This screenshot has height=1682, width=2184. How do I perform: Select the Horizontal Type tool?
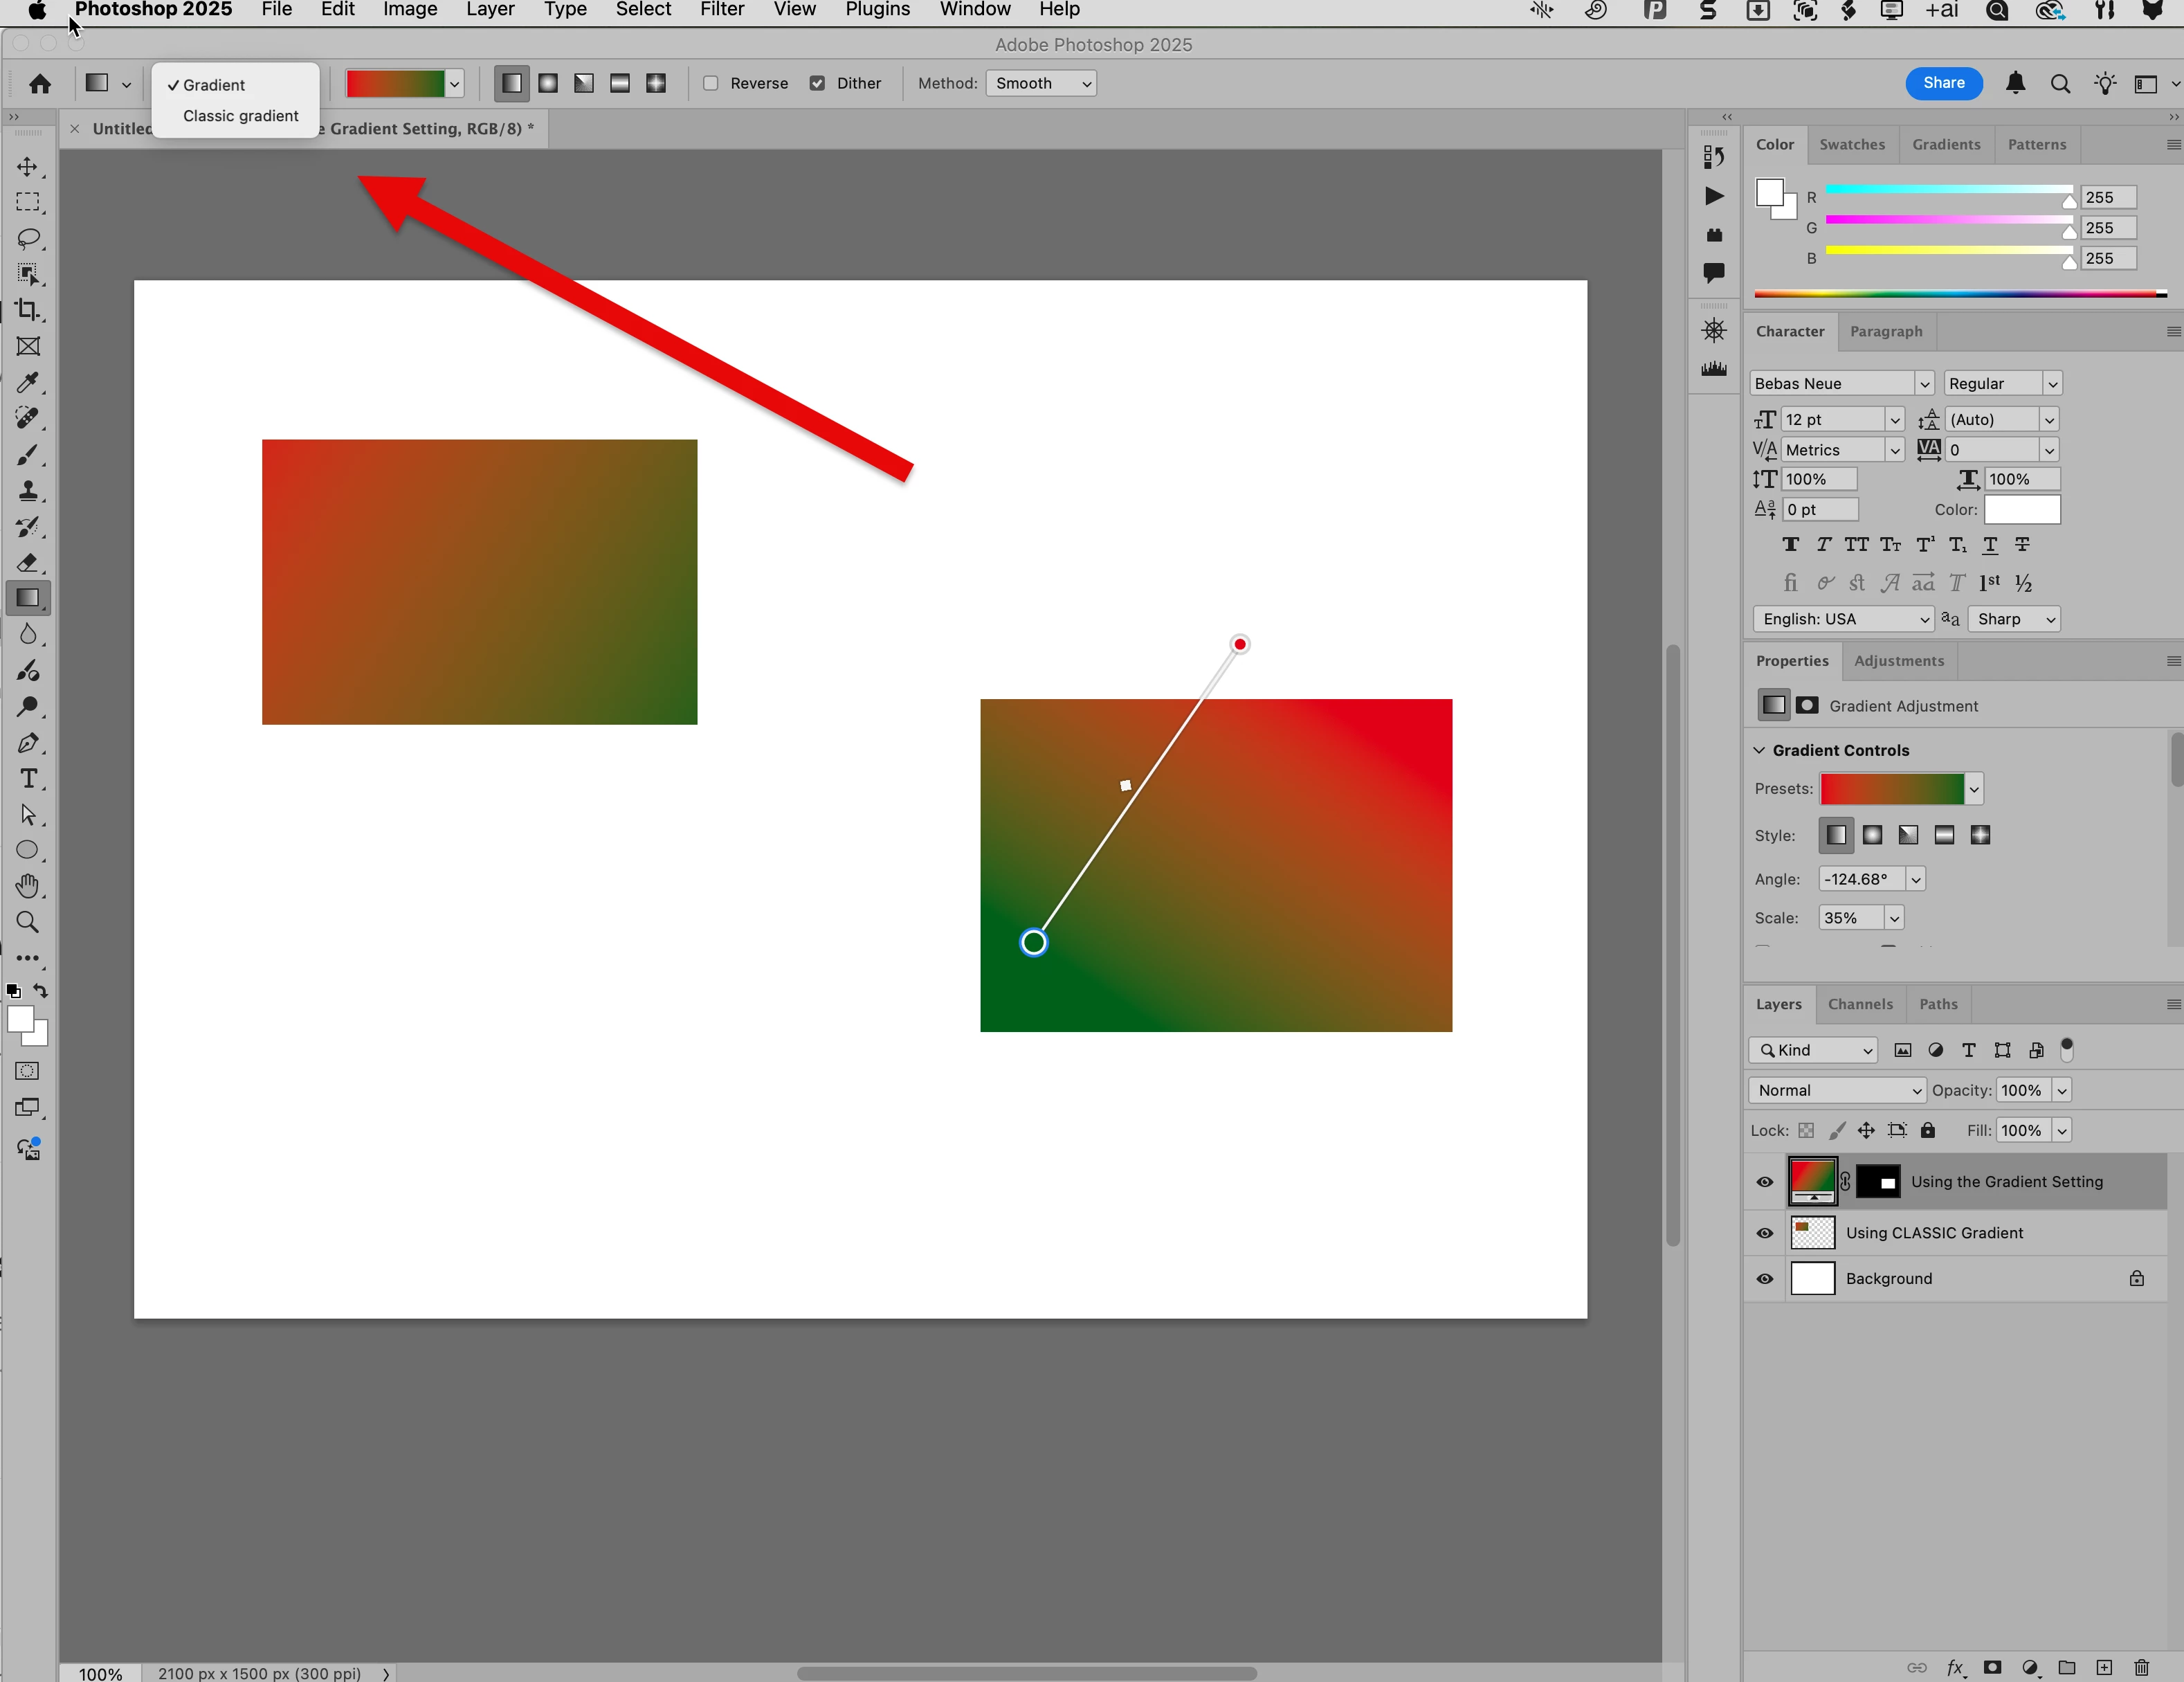[27, 779]
